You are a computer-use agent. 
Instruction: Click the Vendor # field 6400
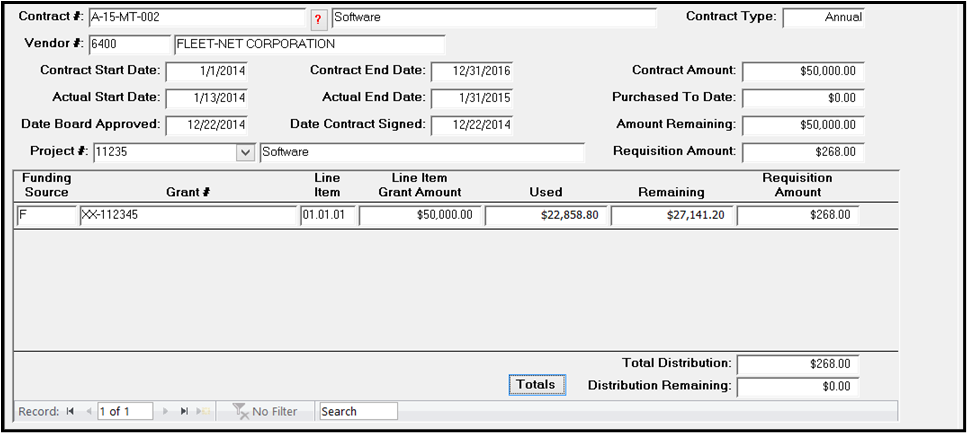tap(130, 44)
